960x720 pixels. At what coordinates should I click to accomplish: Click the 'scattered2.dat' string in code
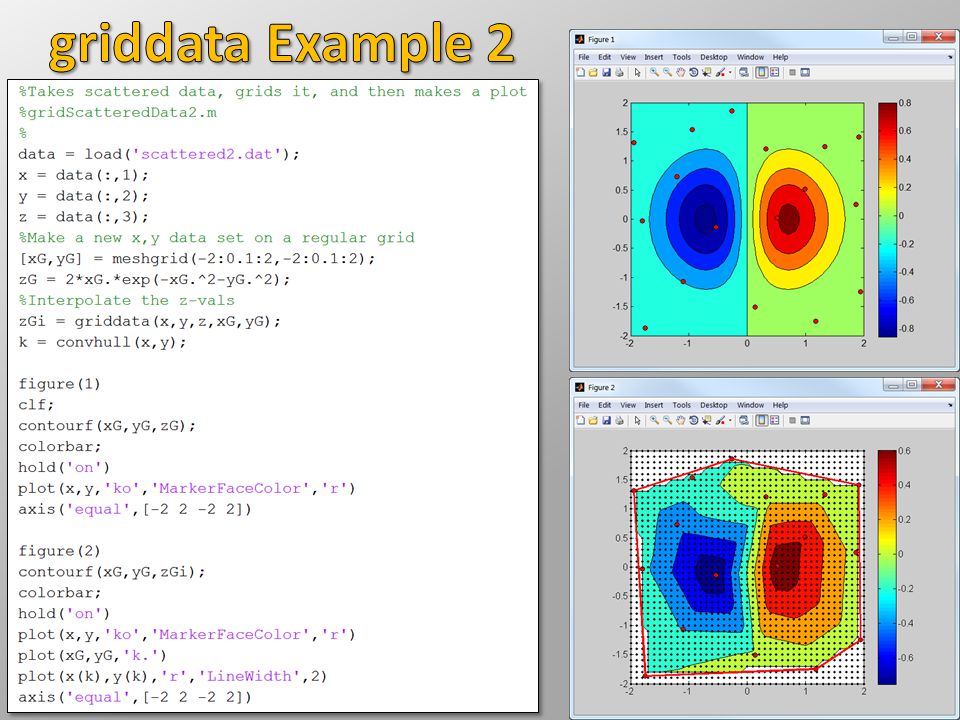click(x=207, y=154)
